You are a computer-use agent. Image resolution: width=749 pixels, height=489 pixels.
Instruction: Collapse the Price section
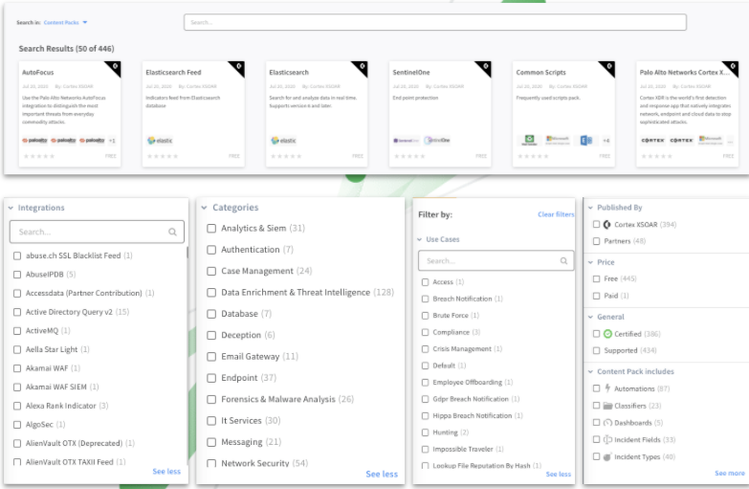point(590,262)
